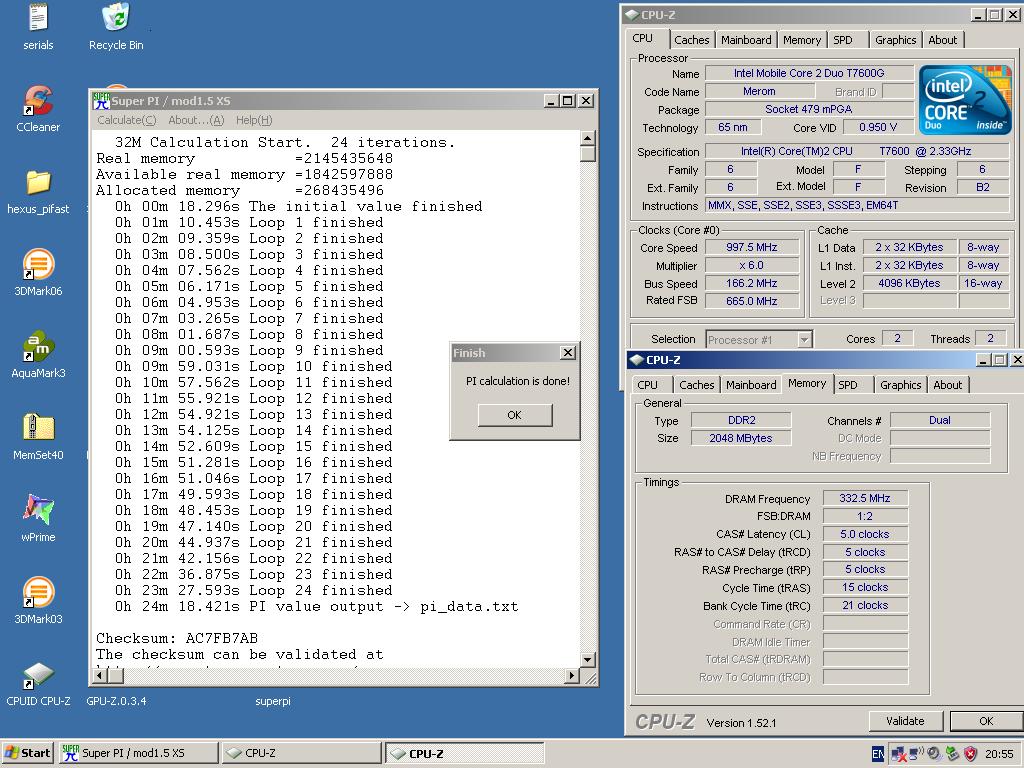The height and width of the screenshot is (768, 1024).
Task: Click the red shield security tray icon
Action: (x=971, y=754)
